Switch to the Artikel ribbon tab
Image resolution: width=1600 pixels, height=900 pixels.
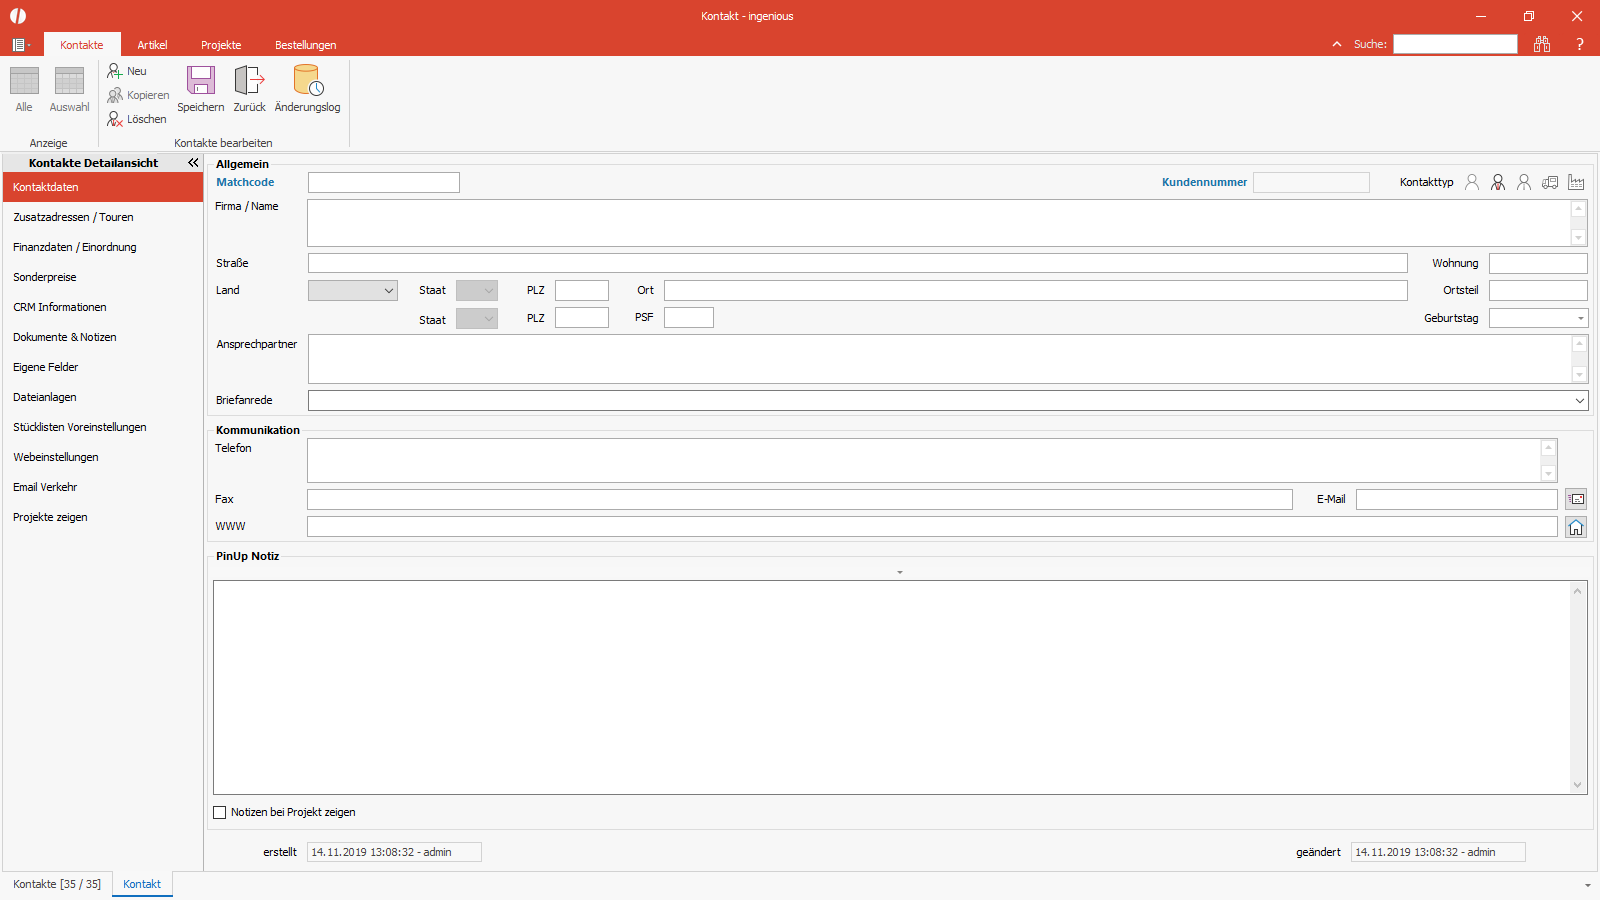152,45
